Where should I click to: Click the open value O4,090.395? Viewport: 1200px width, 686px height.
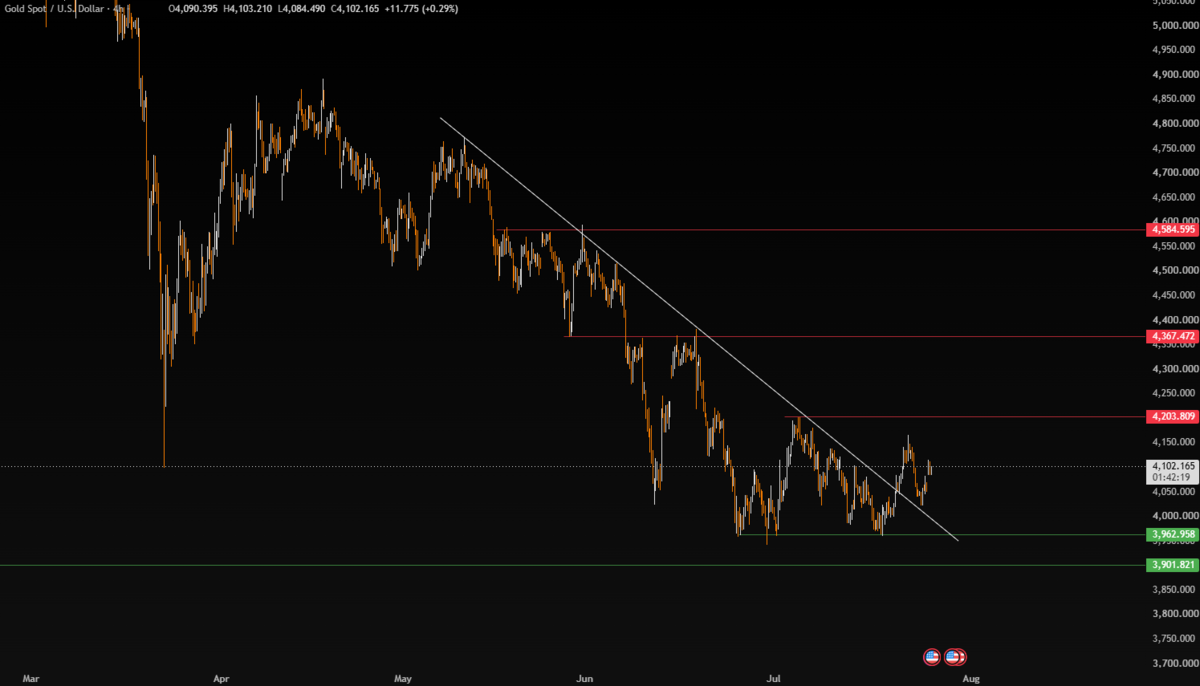[193, 9]
